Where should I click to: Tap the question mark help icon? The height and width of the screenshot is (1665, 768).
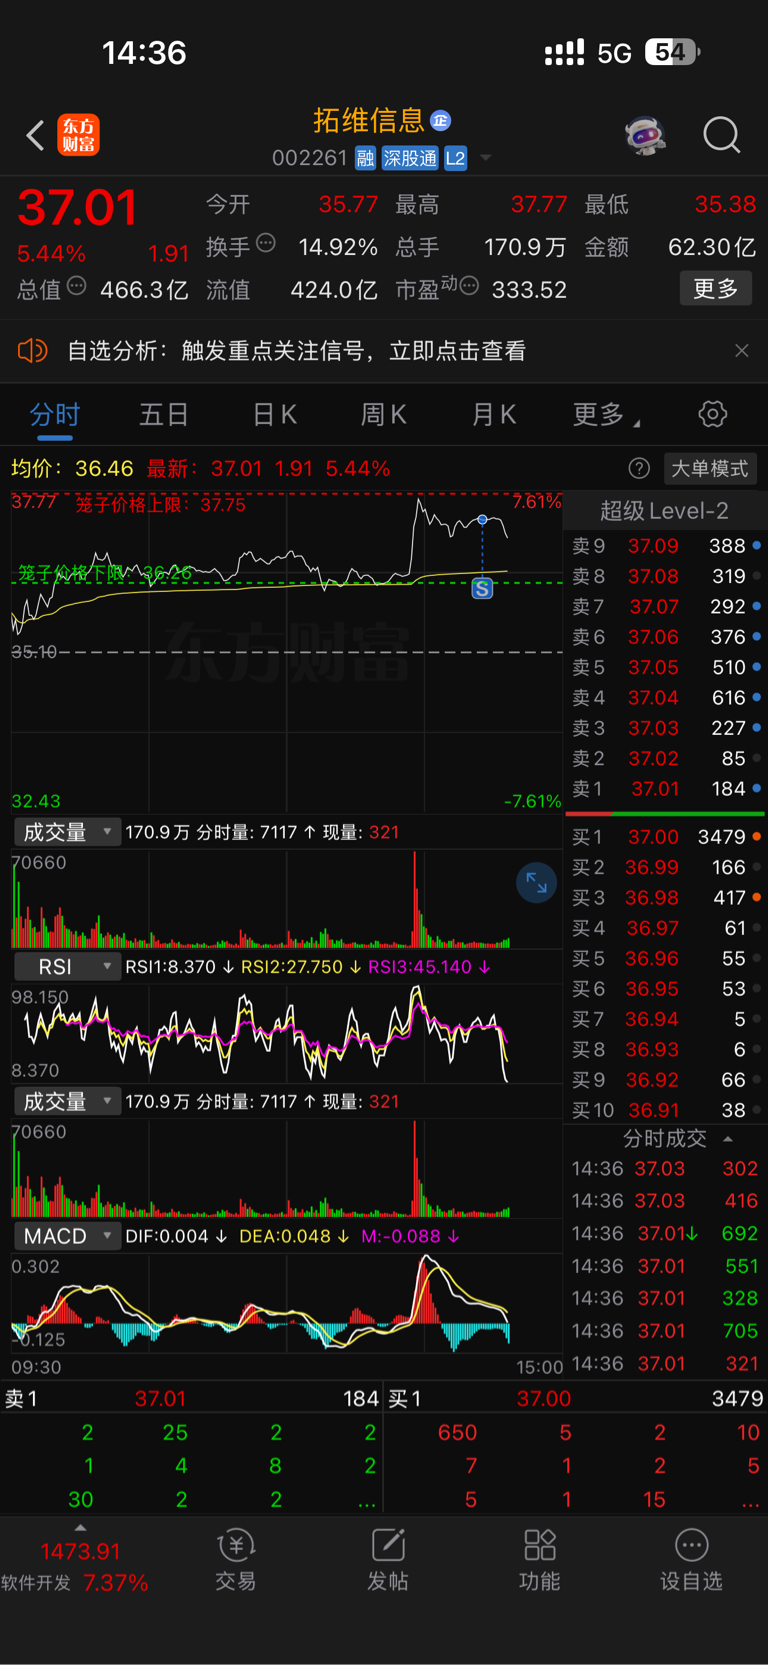pos(639,468)
